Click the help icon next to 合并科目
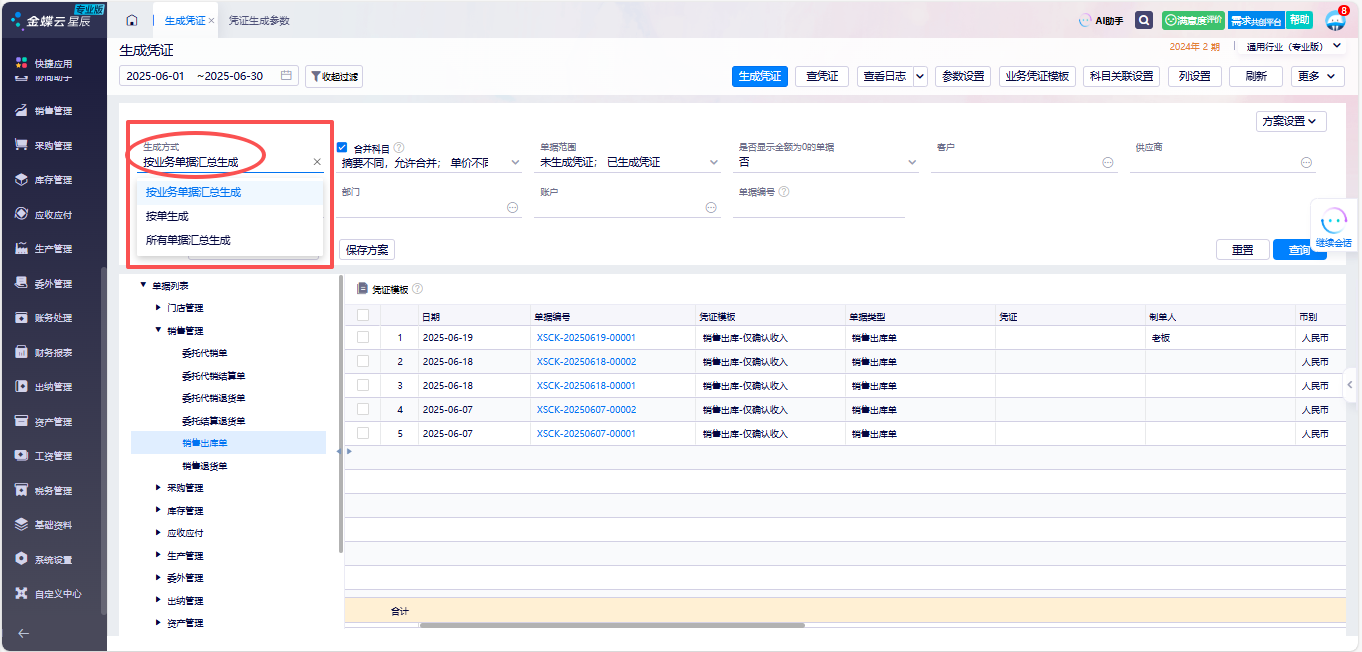The image size is (1362, 652). point(399,147)
